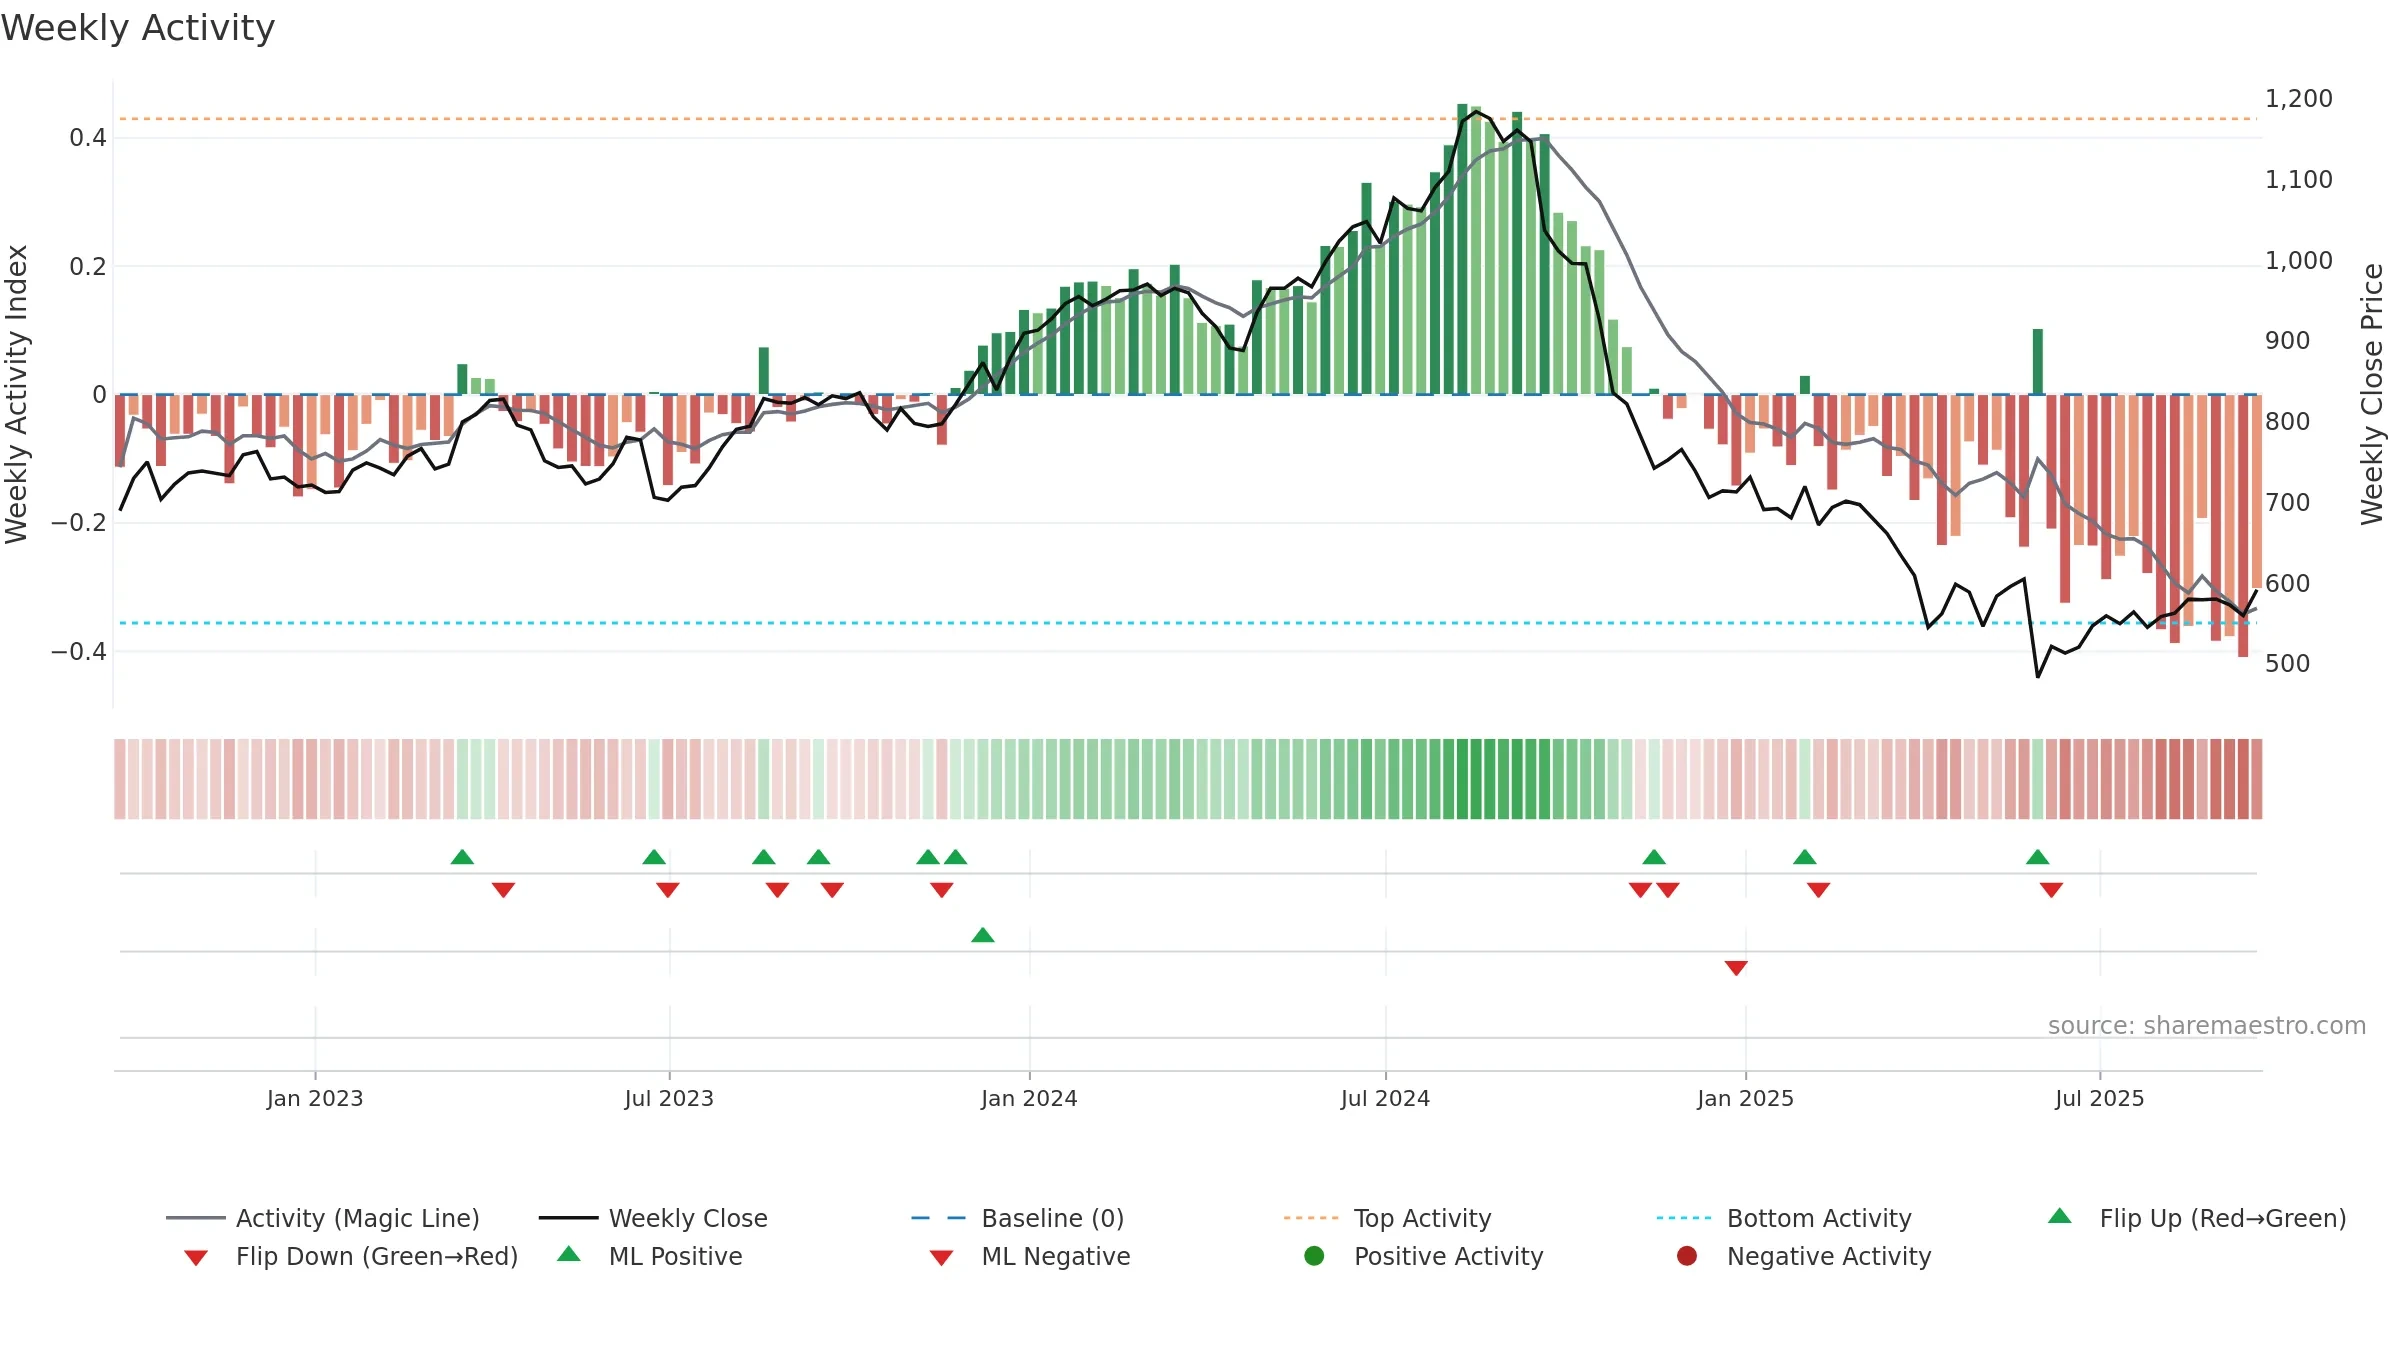
Task: Toggle the Top Activity legend entry
Action: [1387, 1218]
